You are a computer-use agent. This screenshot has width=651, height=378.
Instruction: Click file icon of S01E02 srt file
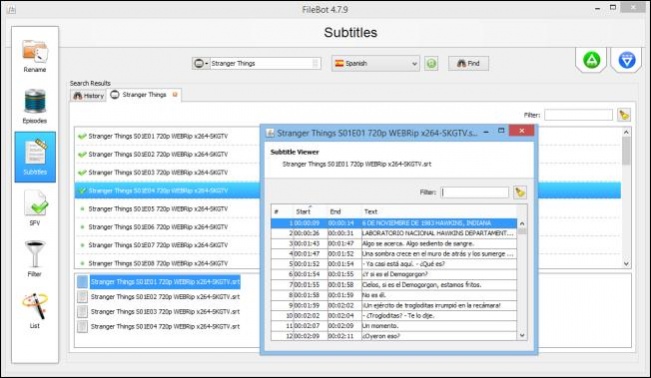click(x=83, y=297)
